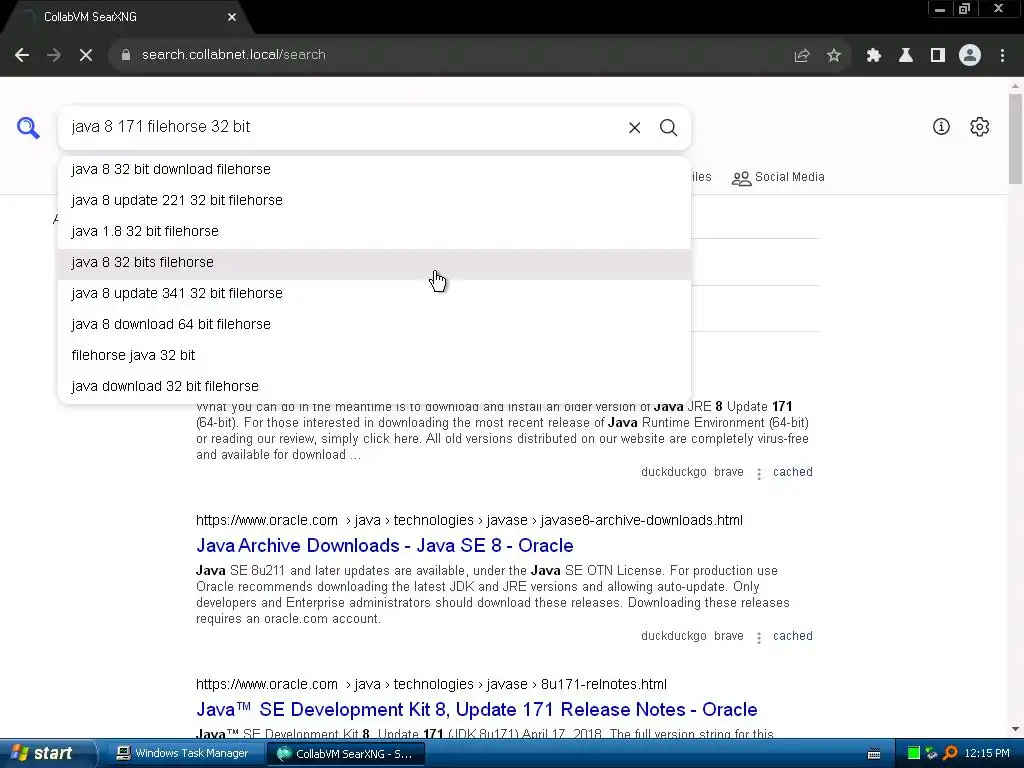Click the green tray icon
The image size is (1024, 768).
914,754
